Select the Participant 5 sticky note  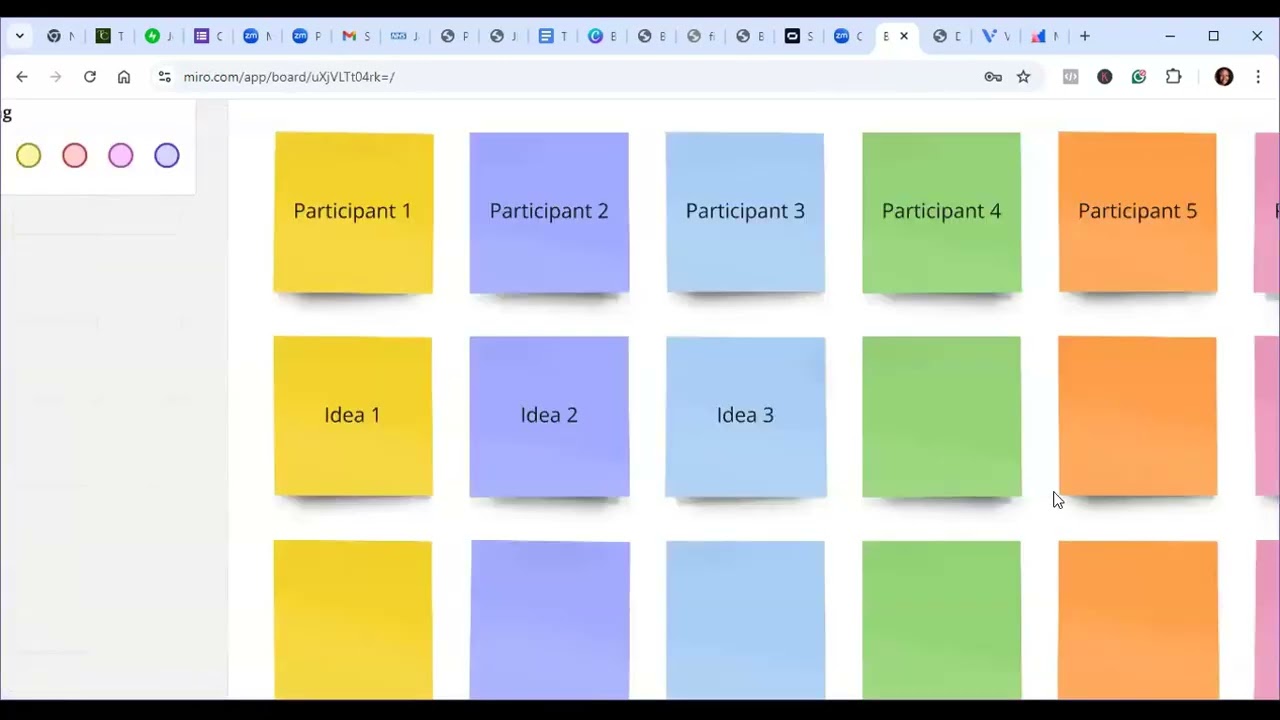1138,212
